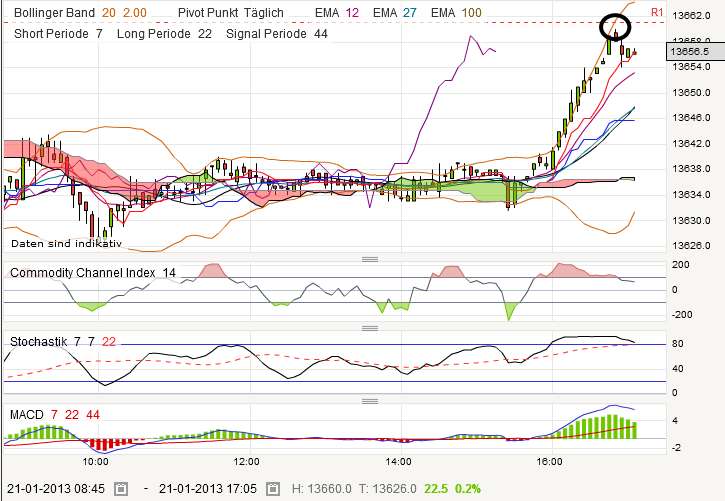Screen dimensions: 725x501
Task: Click the 13630.0 price axis label
Action: 691,220
